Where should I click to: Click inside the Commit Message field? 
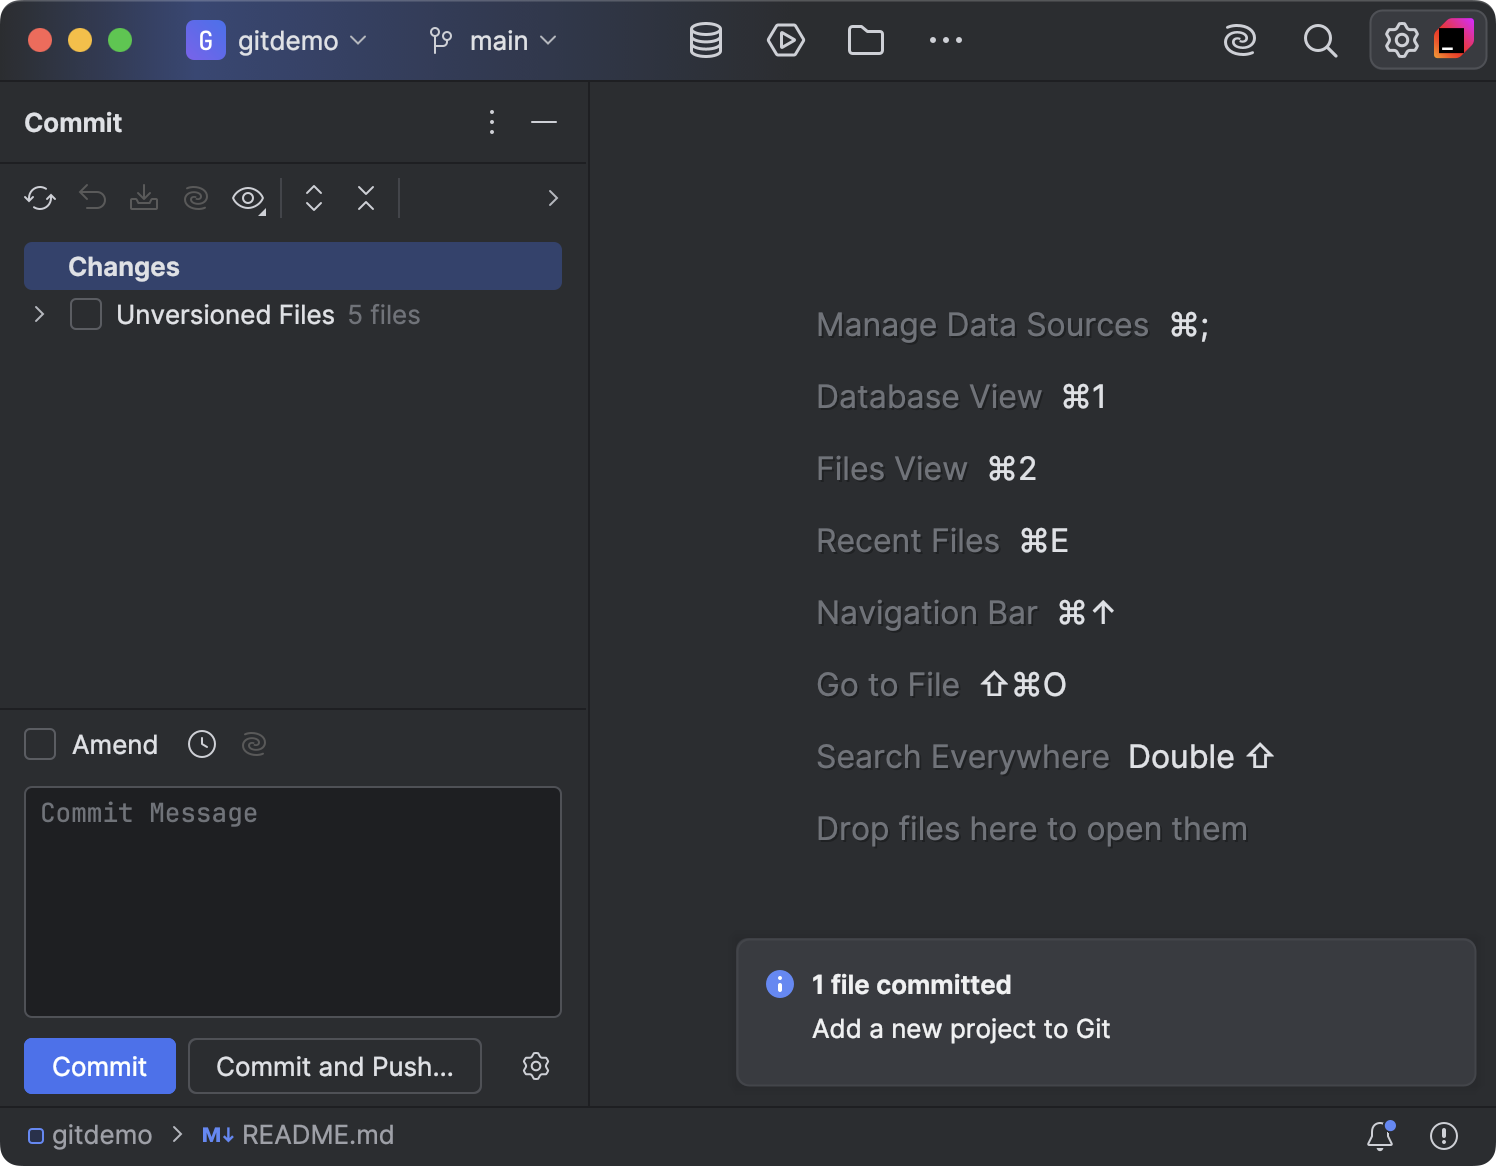pyautogui.click(x=292, y=900)
